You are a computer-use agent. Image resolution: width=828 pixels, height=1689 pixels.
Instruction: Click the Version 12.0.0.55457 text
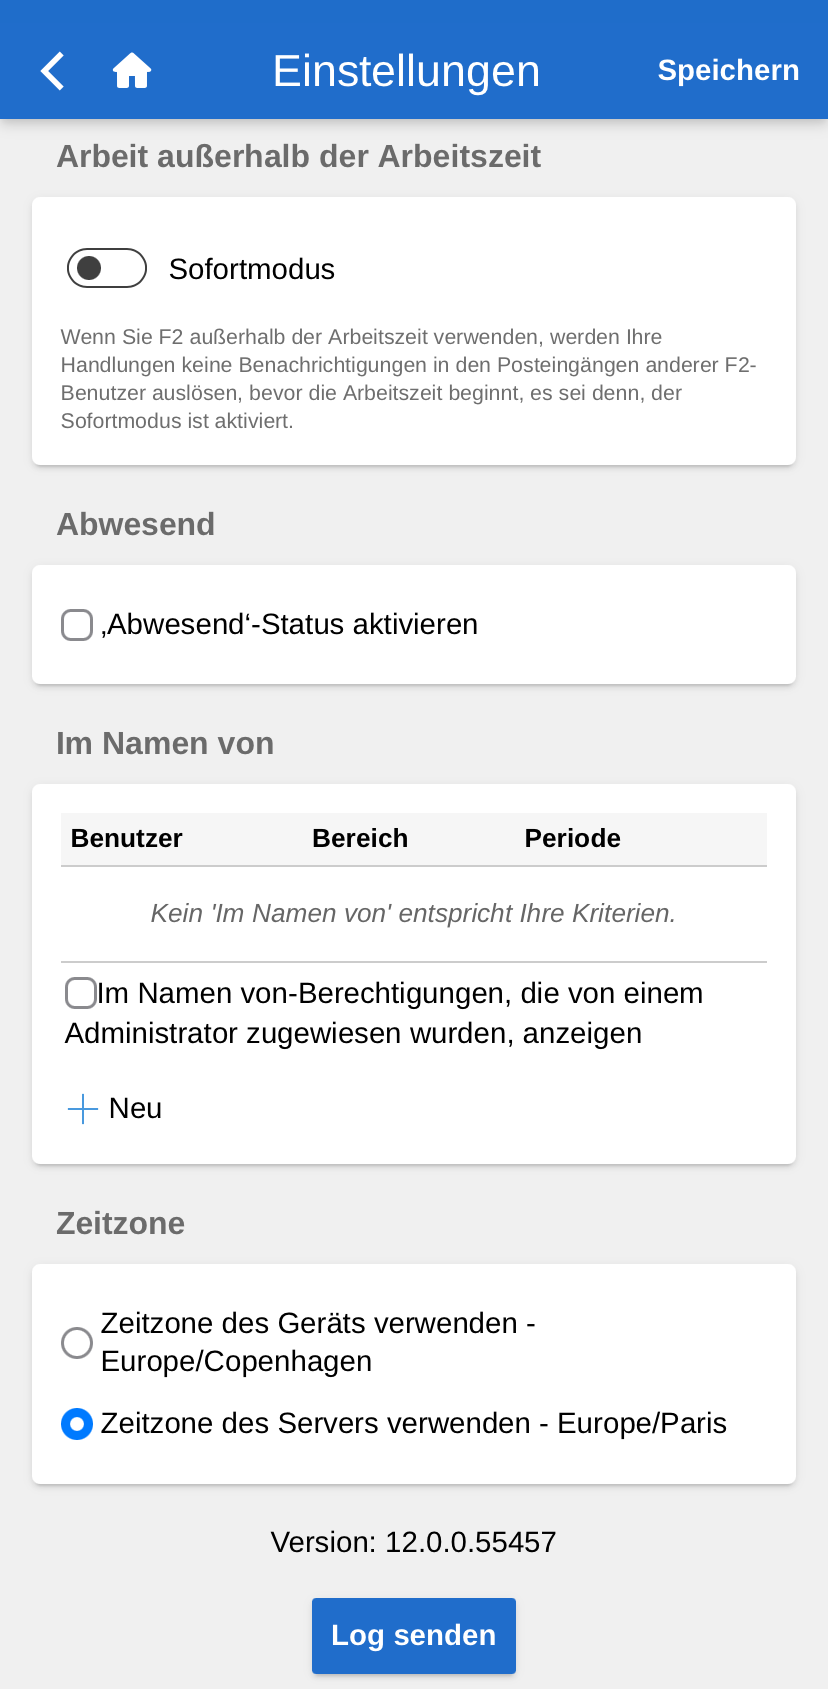[413, 1542]
